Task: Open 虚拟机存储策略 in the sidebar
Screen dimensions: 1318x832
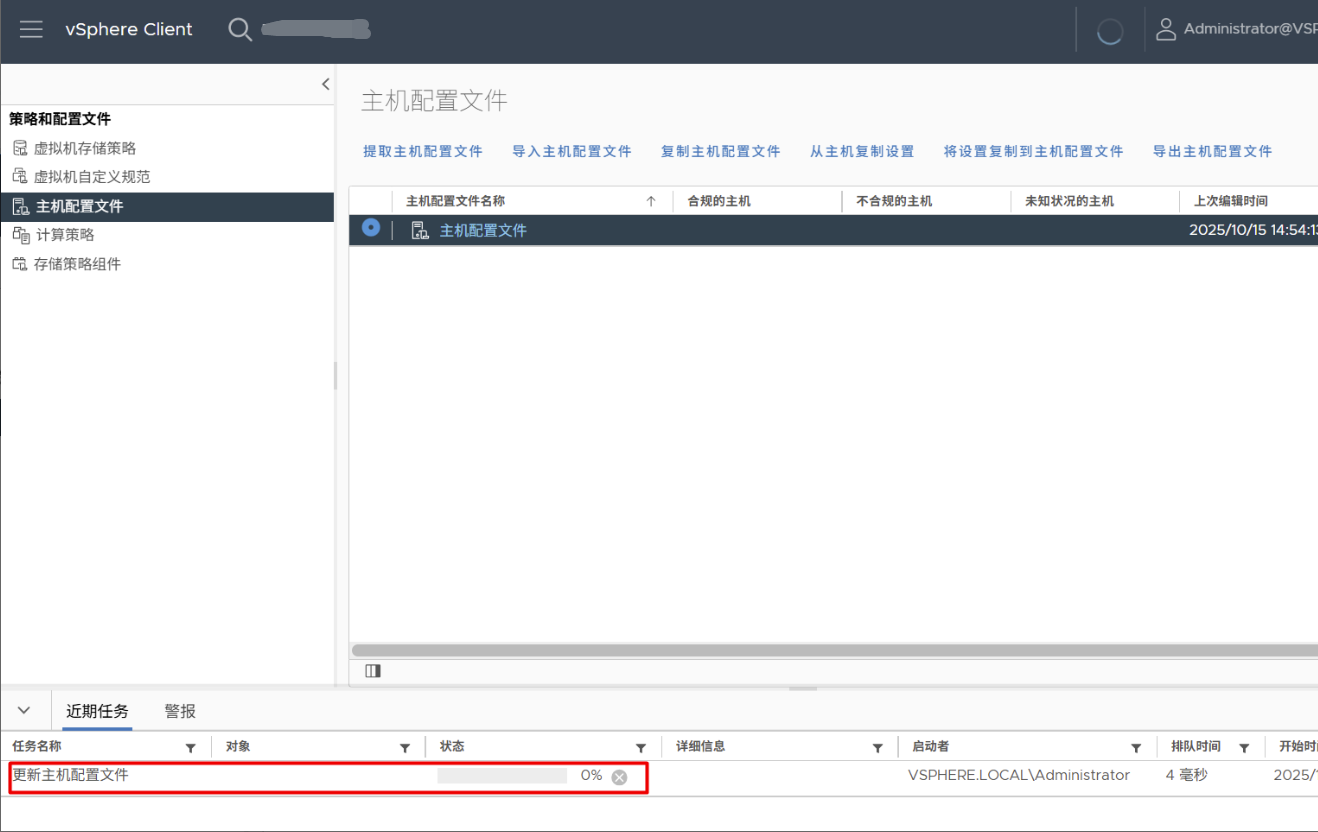Action: click(x=85, y=148)
